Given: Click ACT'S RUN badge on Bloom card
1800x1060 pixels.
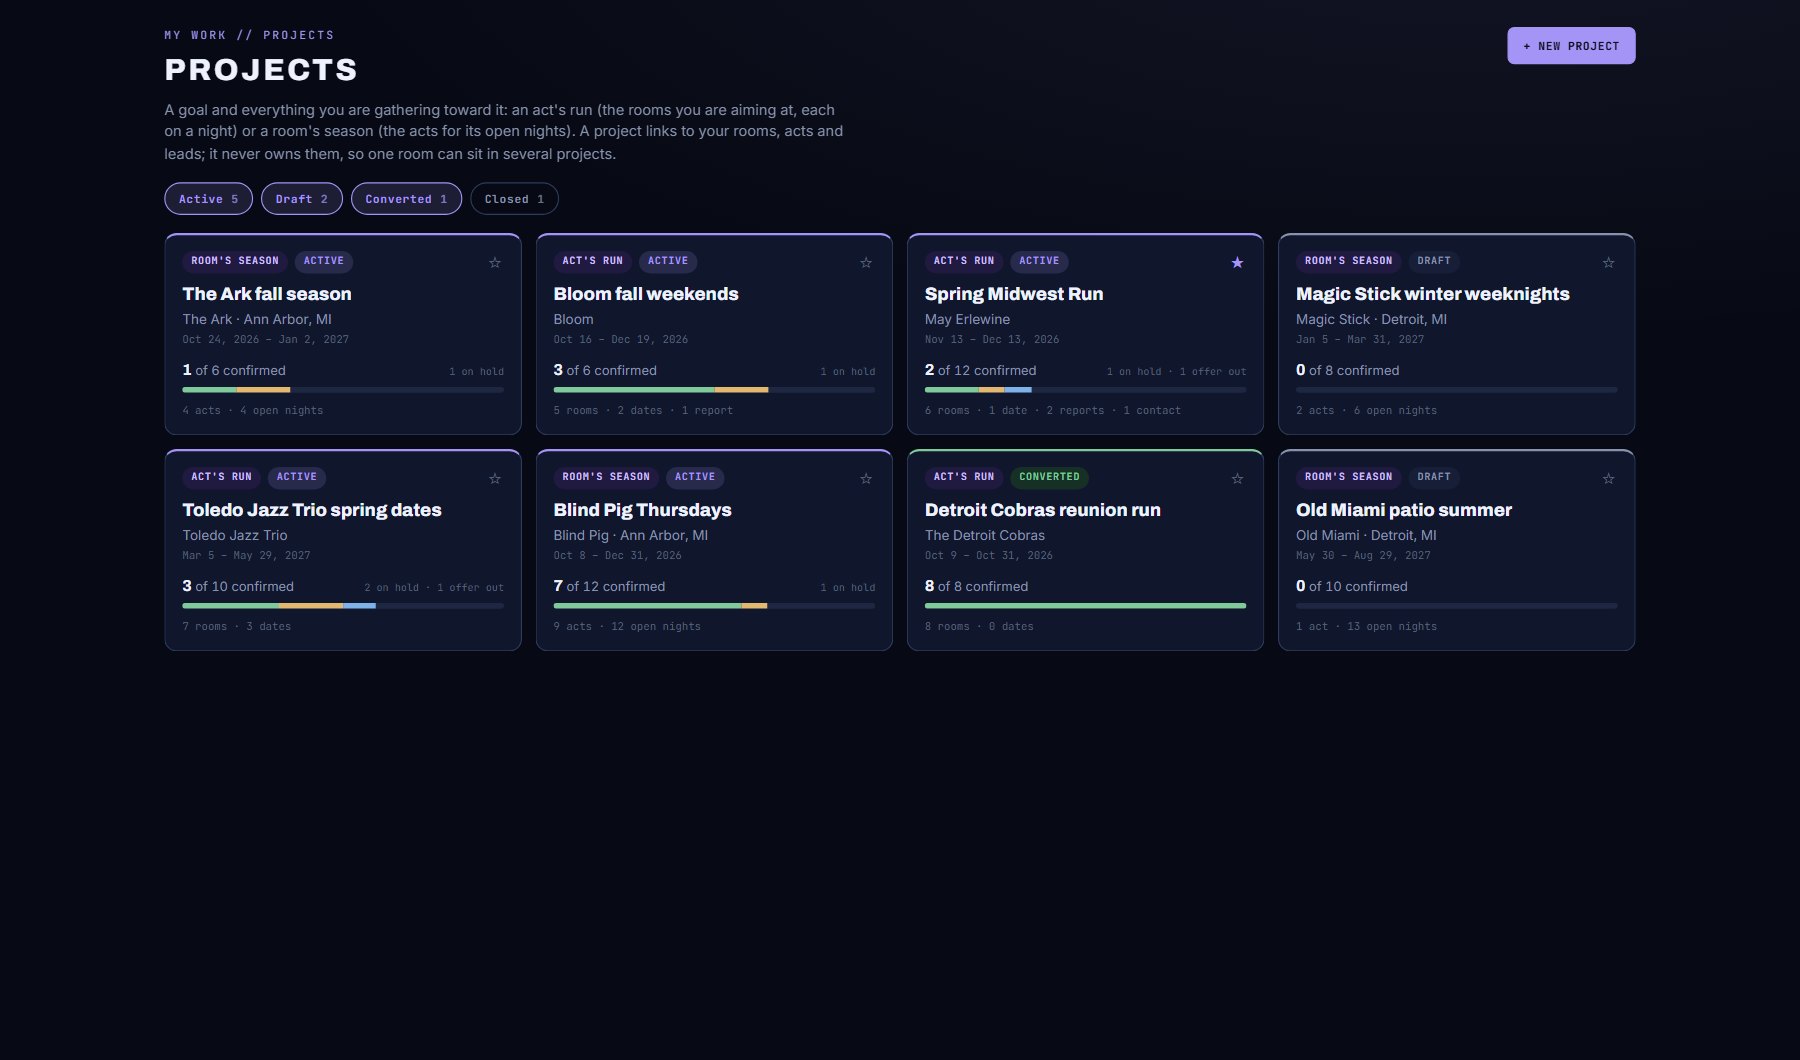Looking at the screenshot, I should [592, 261].
